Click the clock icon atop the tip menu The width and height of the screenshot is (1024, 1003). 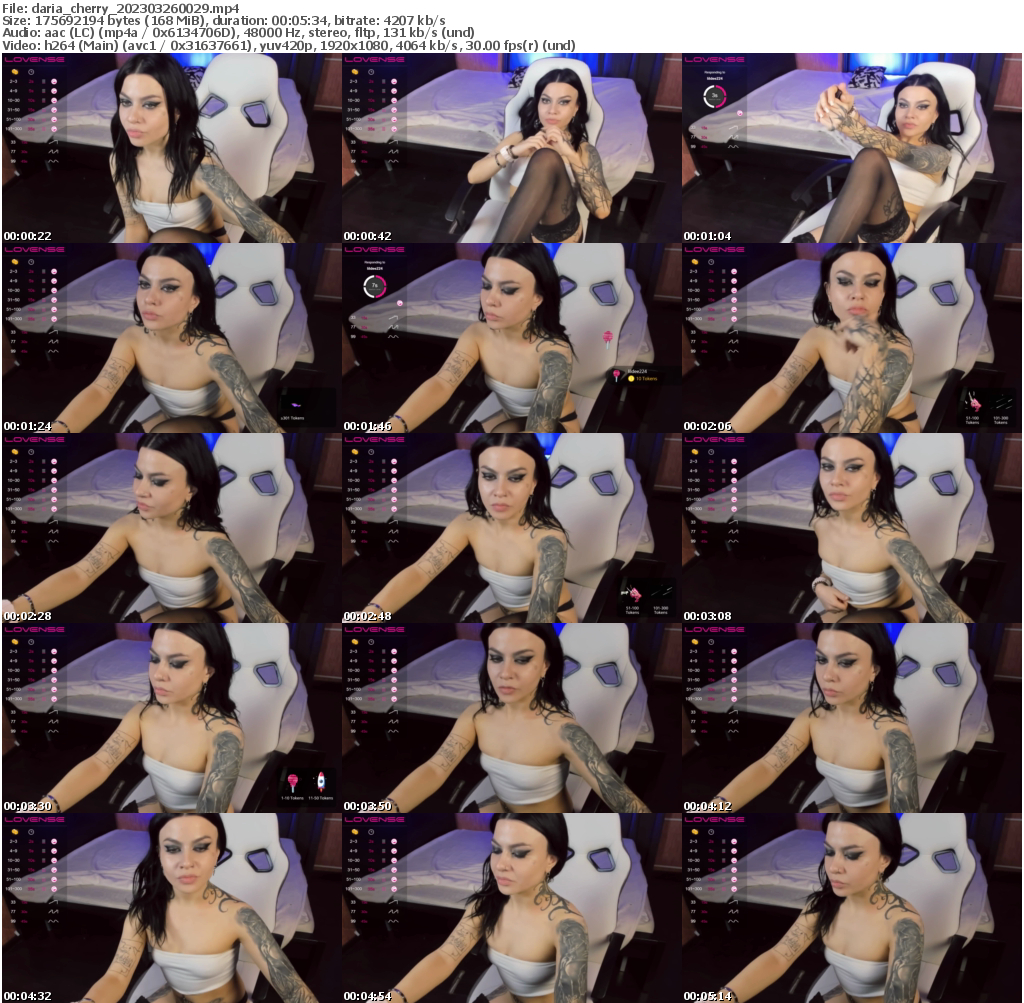tap(31, 72)
